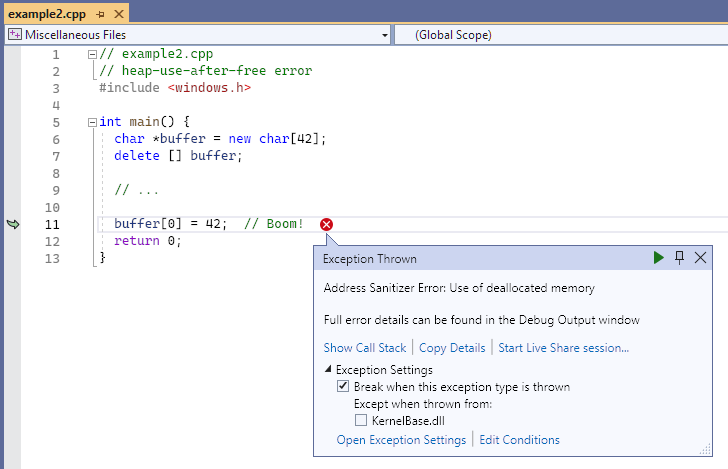This screenshot has width=728, height=469.
Task: Click the 'new' keyword on line 6
Action: [240, 139]
